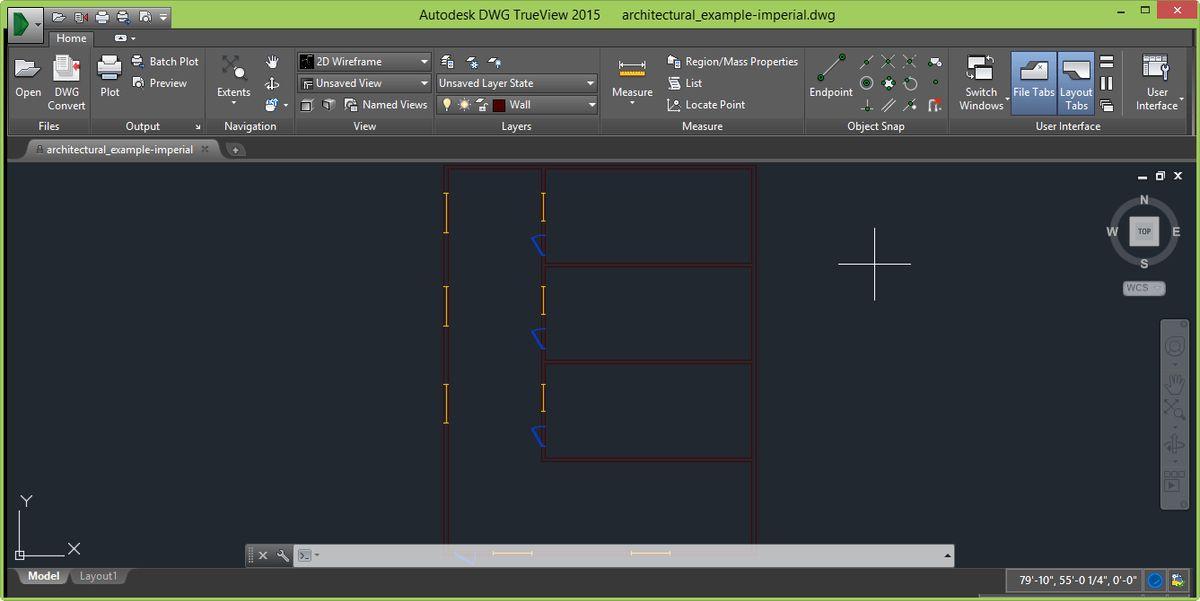1200x601 pixels.
Task: Toggle the Perpendicular object snap icon
Action: click(x=867, y=104)
